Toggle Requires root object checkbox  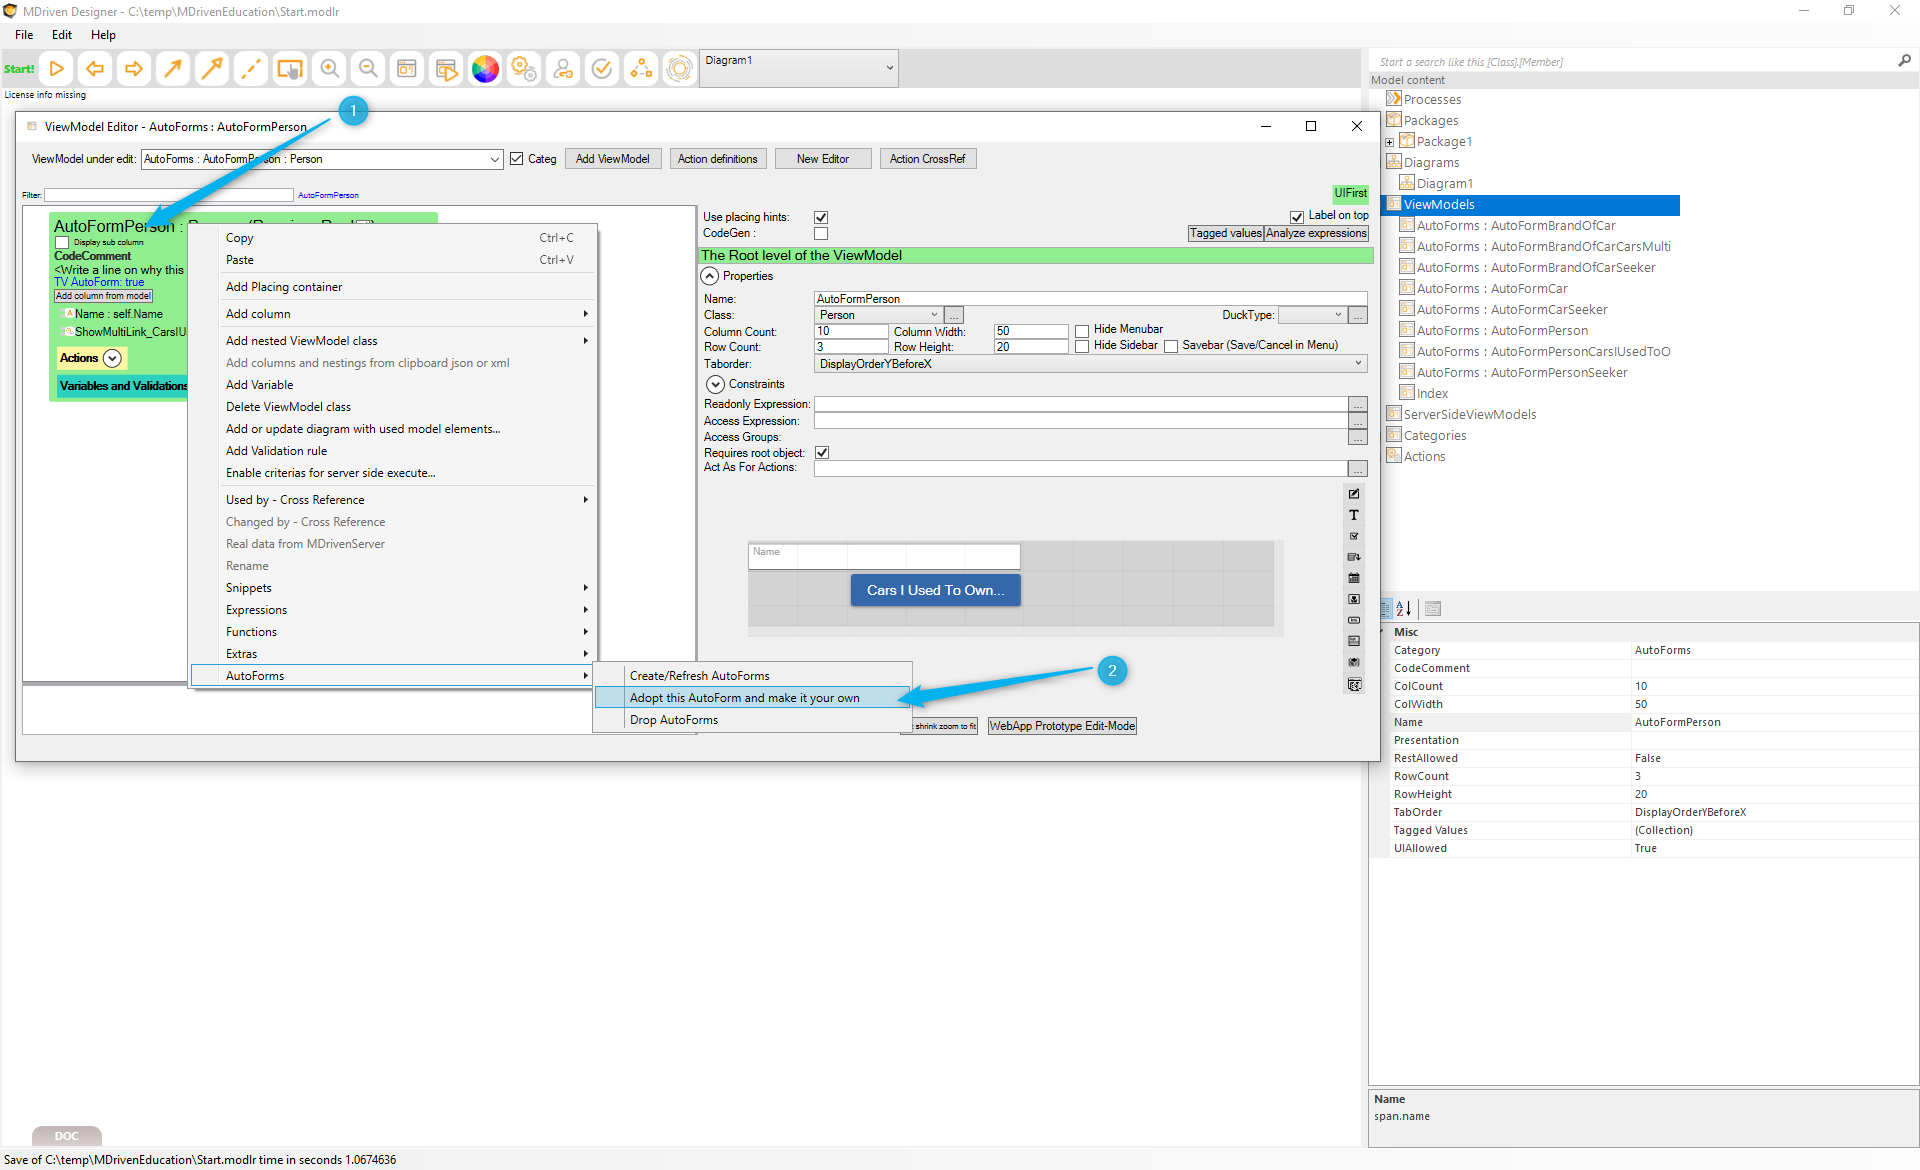(822, 453)
